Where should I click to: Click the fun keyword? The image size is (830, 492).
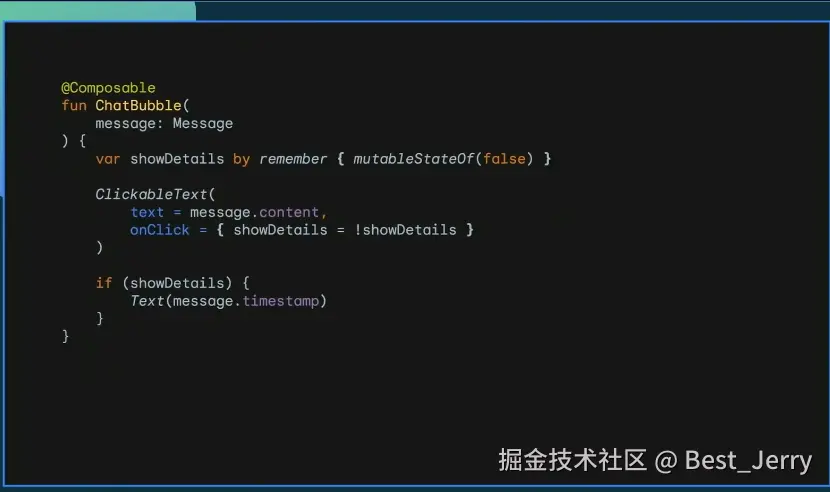tap(74, 105)
